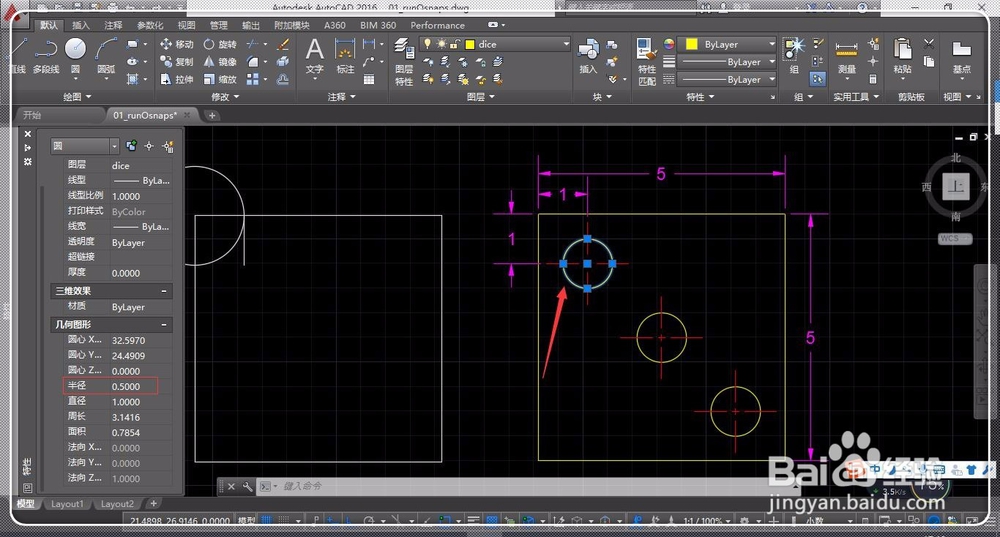This screenshot has height=537, width=1000.
Task: Close the properties palette with X
Action: (x=27, y=134)
